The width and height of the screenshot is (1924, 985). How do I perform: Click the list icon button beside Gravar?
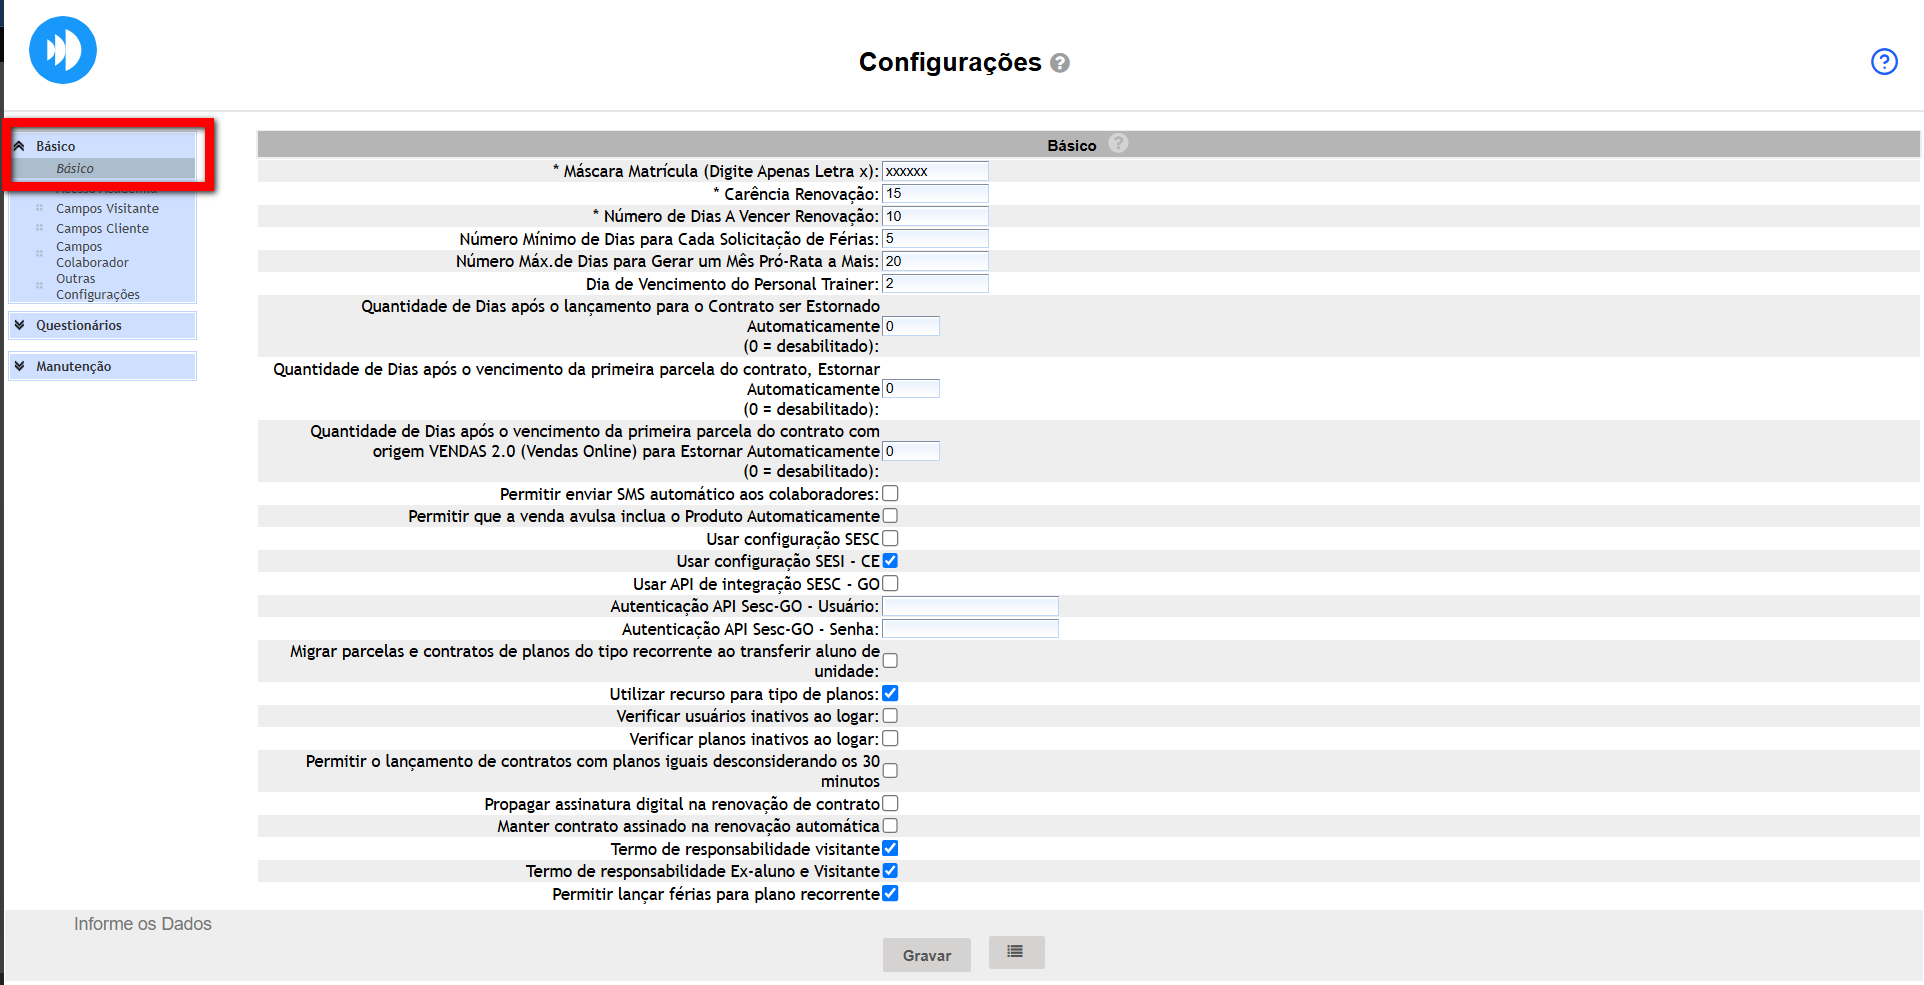(1016, 952)
